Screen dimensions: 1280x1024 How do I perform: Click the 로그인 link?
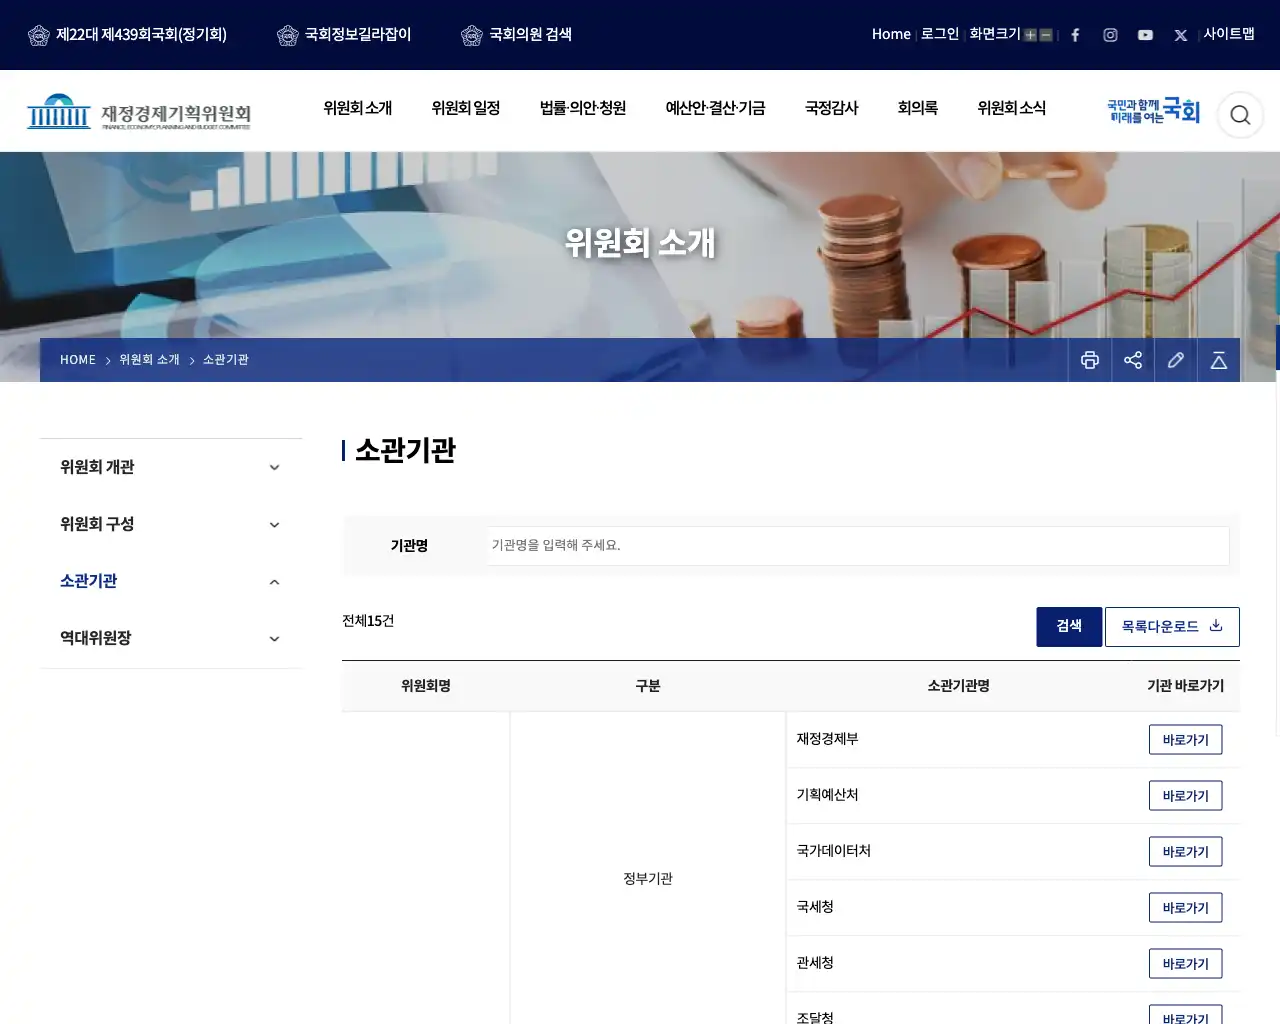click(940, 34)
